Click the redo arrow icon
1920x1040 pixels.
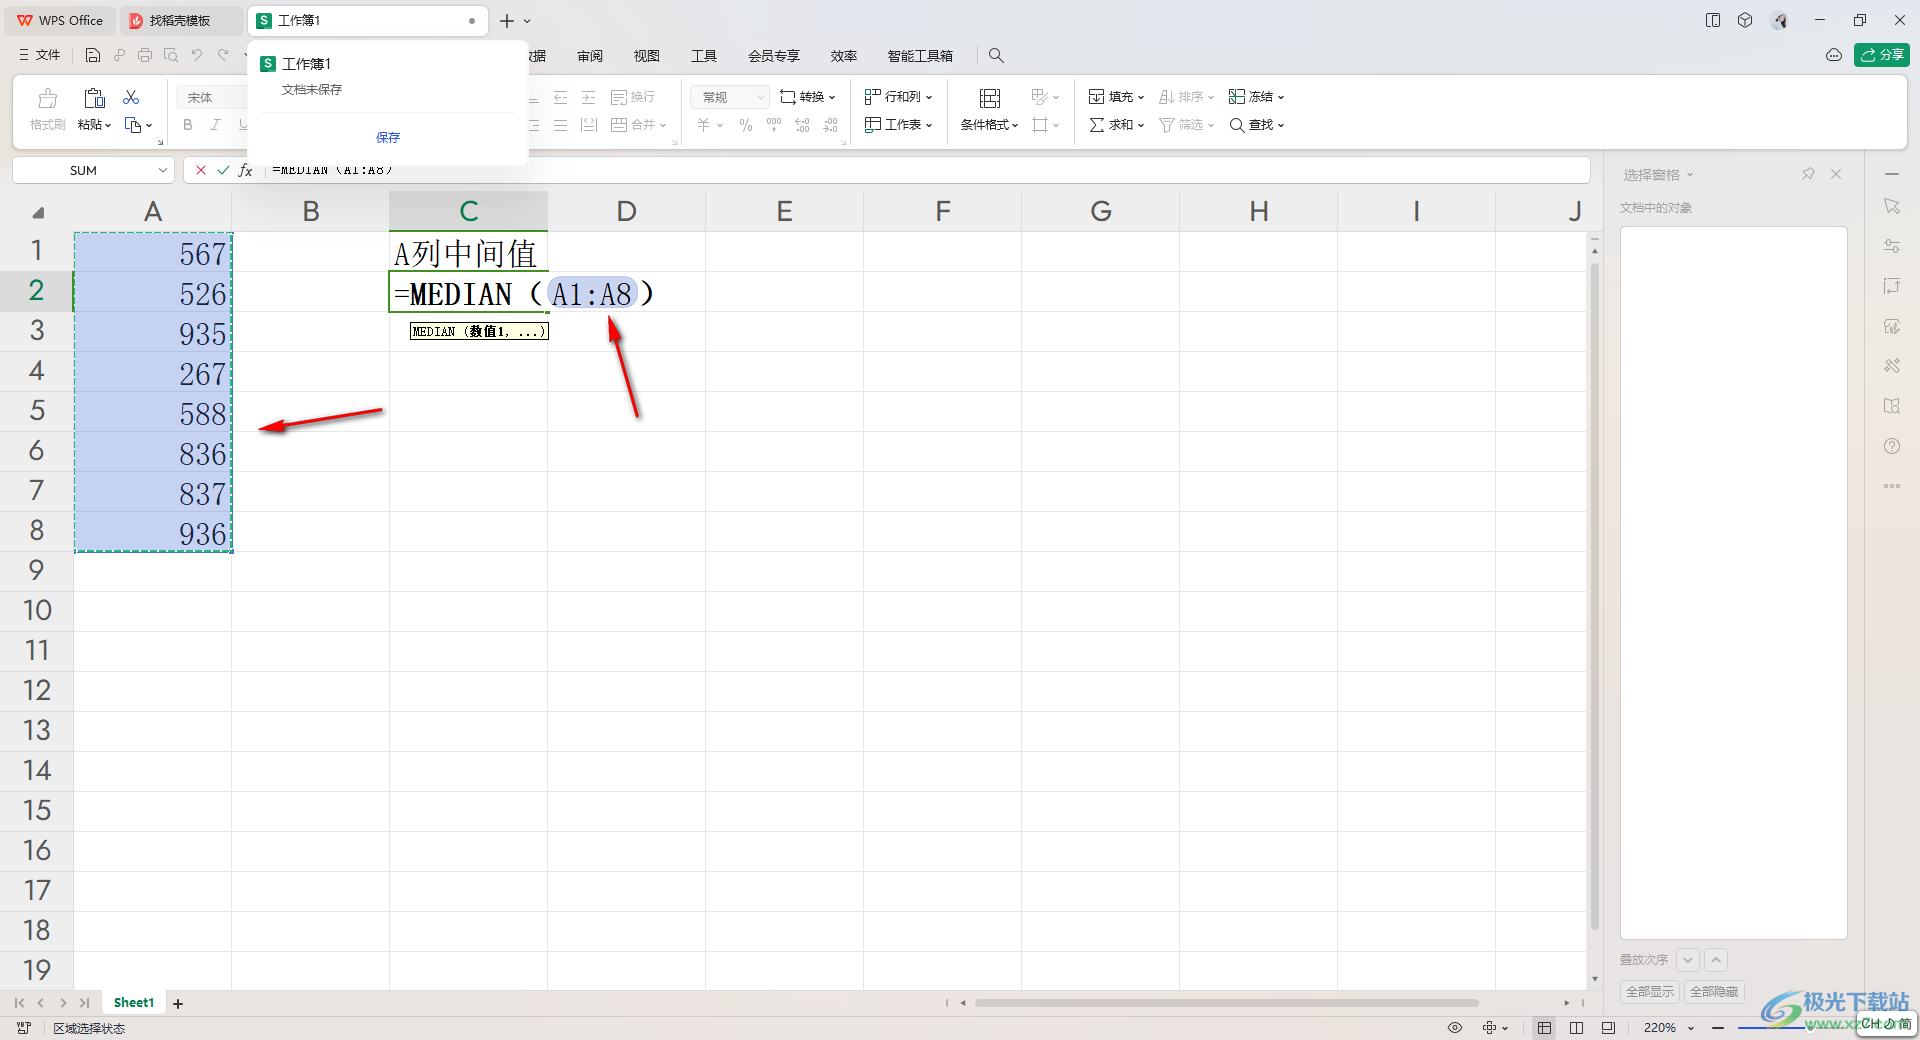click(223, 56)
